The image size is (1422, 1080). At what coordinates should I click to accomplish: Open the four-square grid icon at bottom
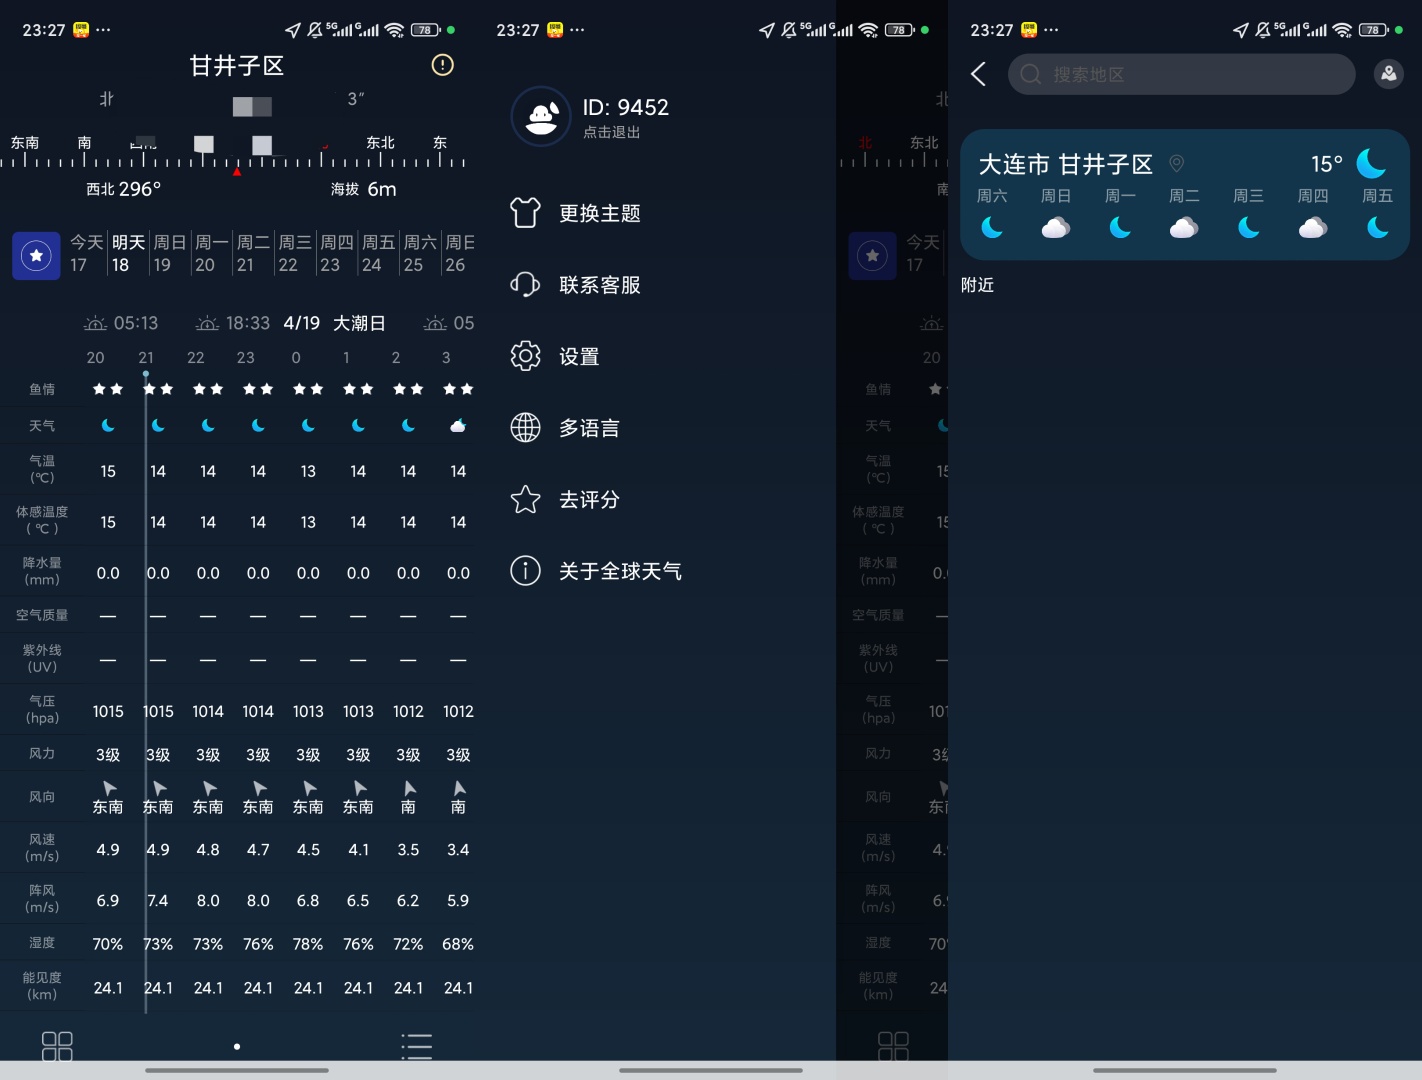(57, 1046)
